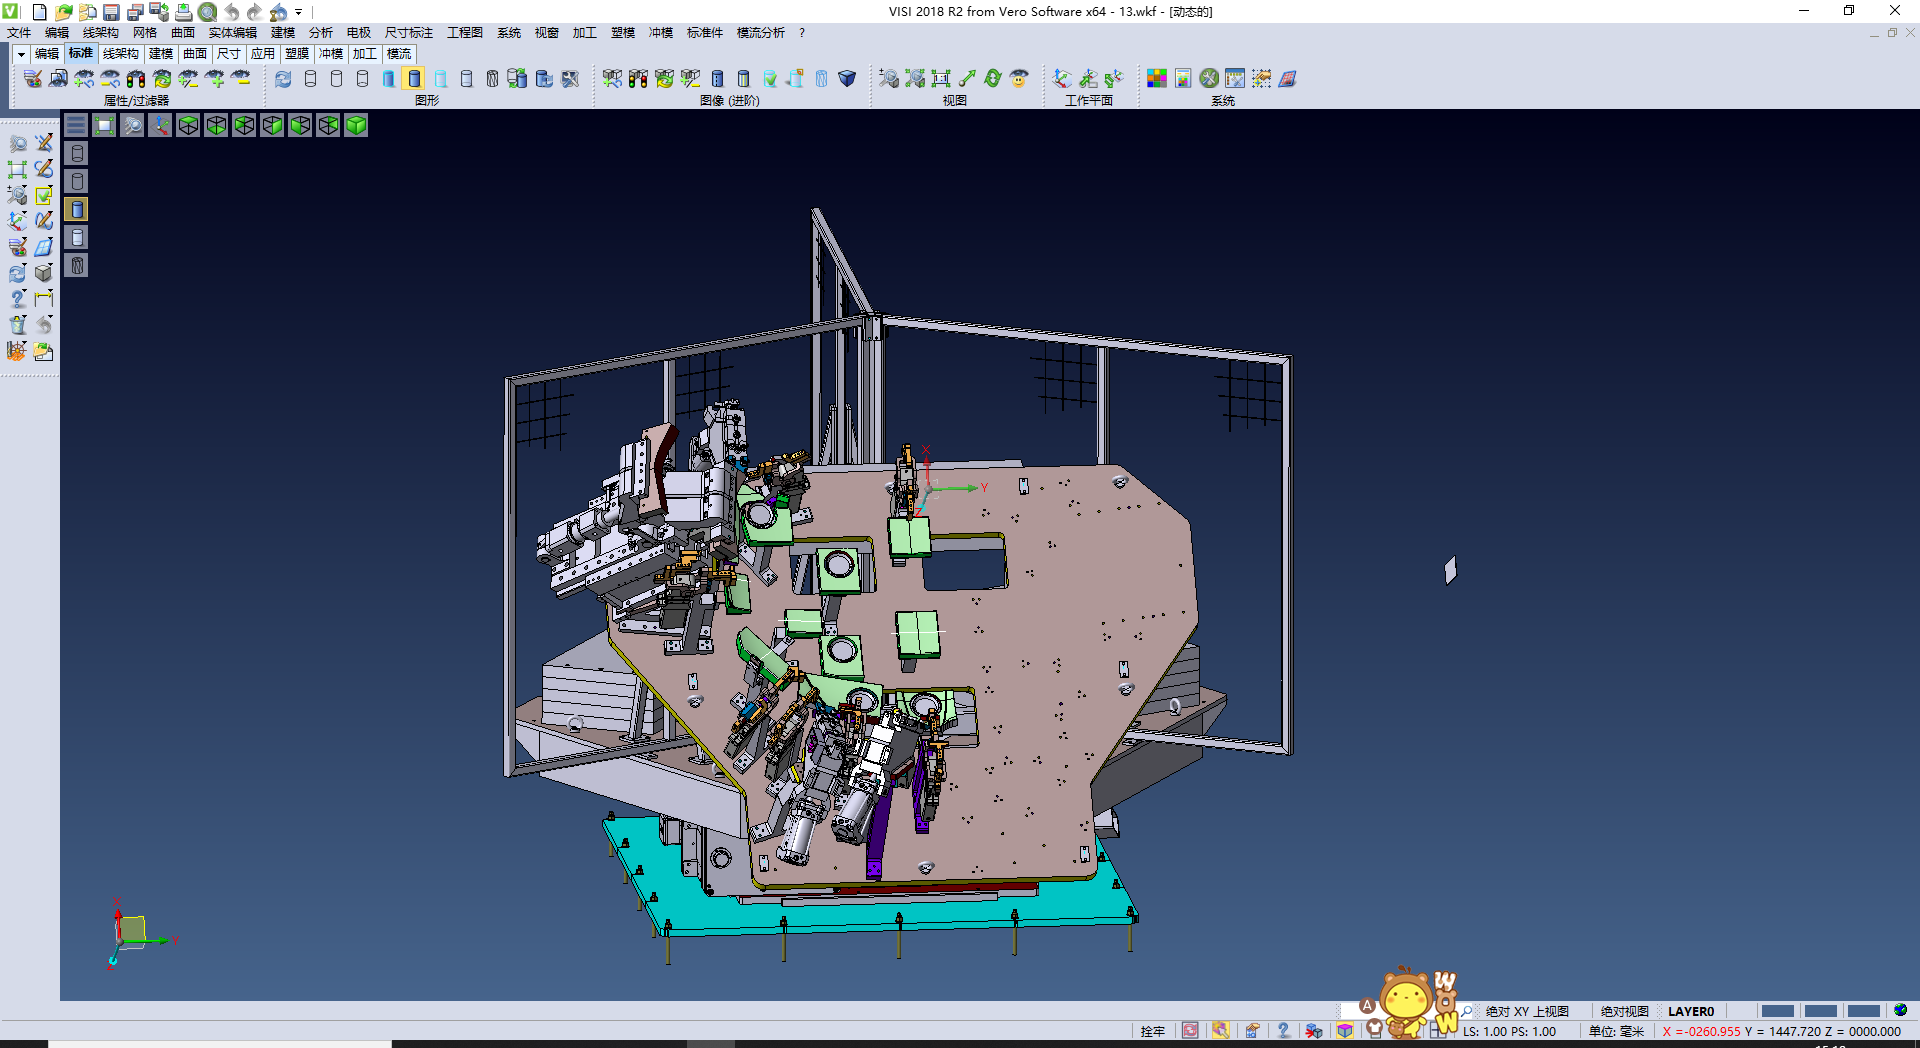This screenshot has height=1048, width=1920.
Task: Toggle the active blue cylinder in viewport sidebar
Action: (x=77, y=209)
